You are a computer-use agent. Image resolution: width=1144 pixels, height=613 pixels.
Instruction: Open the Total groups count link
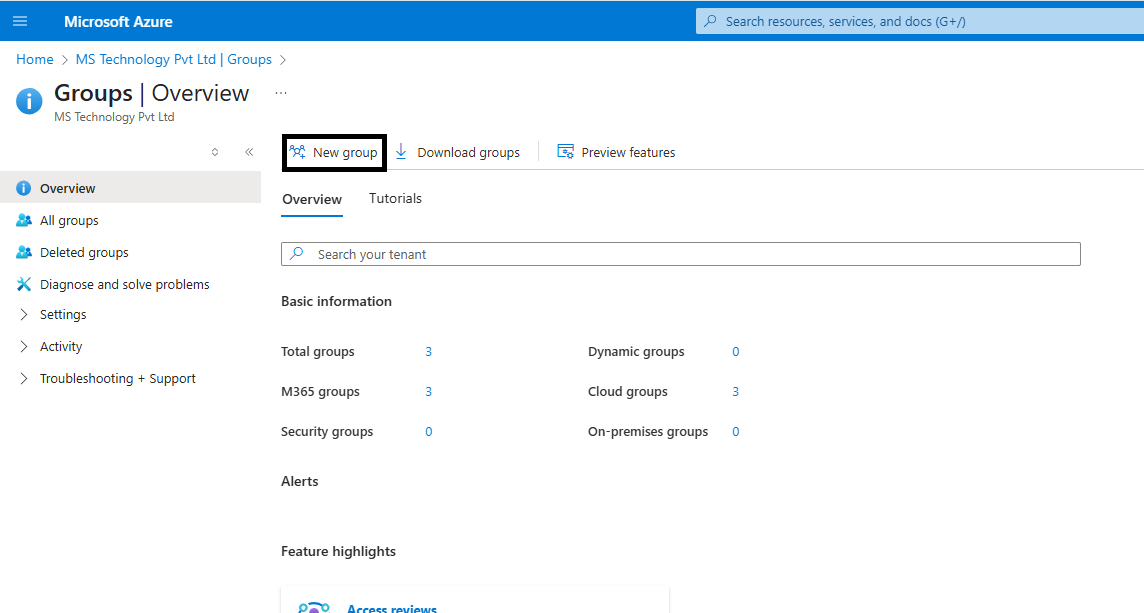pos(429,351)
